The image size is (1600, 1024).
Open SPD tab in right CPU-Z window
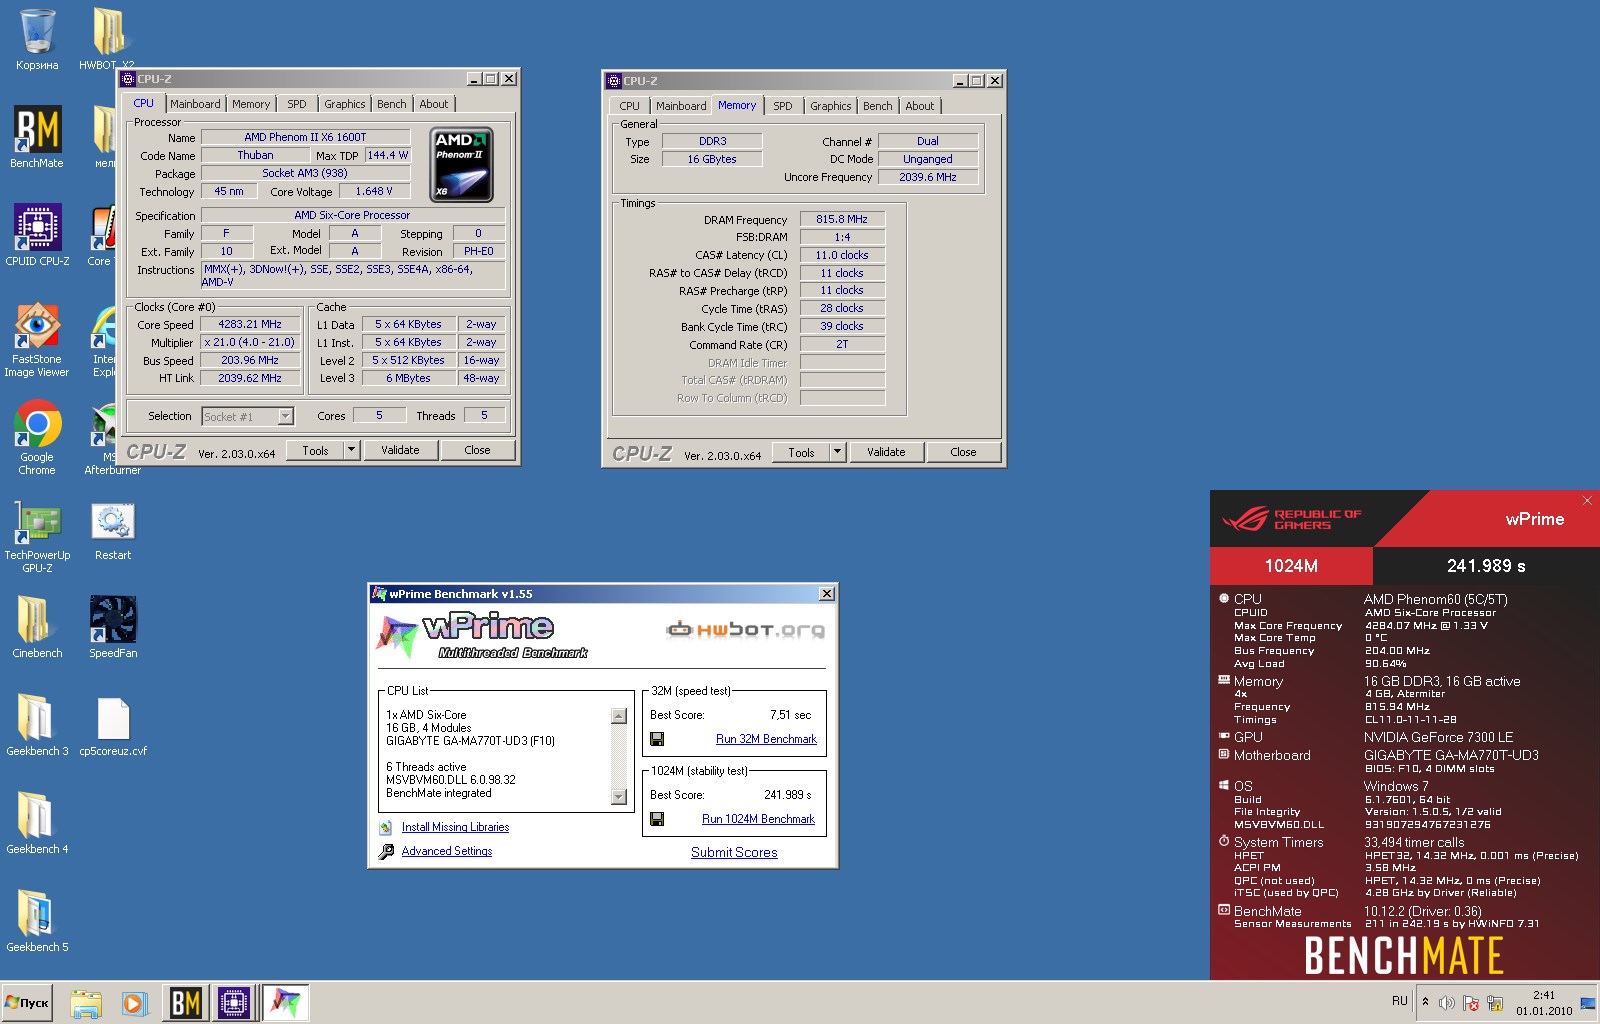(783, 106)
